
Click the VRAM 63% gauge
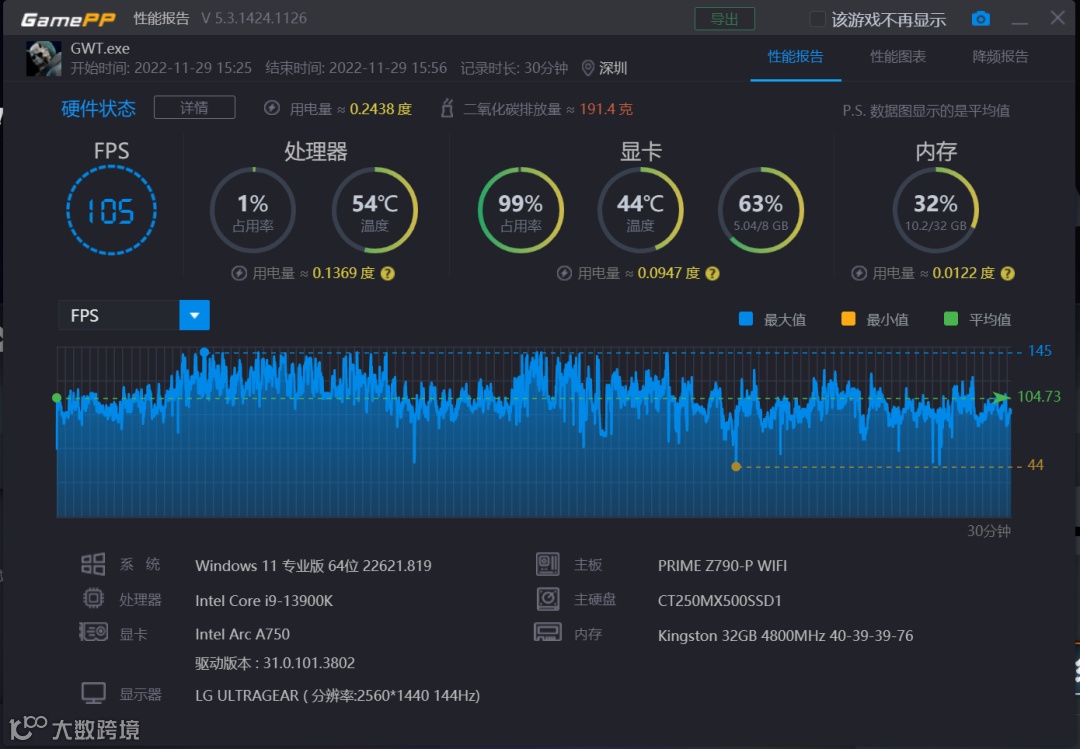[760, 210]
